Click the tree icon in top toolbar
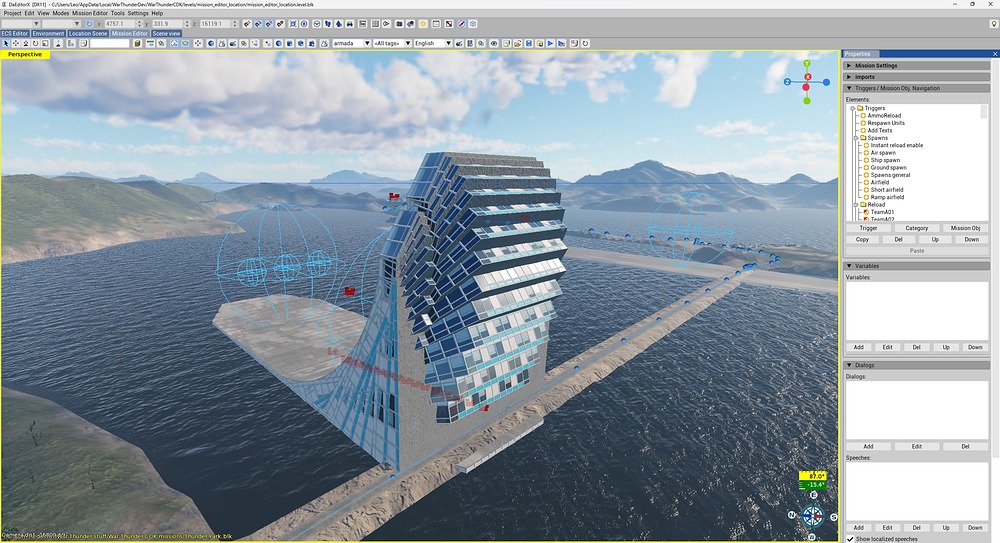This screenshot has width=1000, height=543. [339, 24]
